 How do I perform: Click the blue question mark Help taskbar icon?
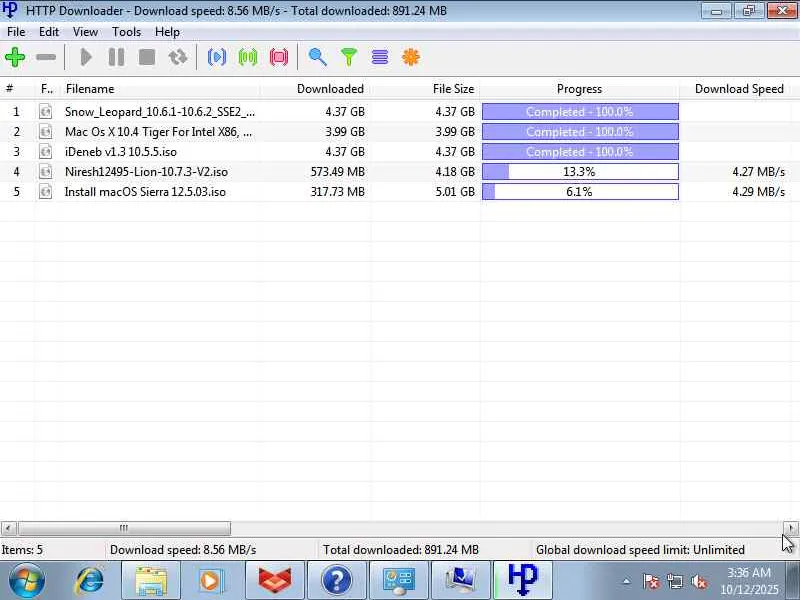coord(336,580)
